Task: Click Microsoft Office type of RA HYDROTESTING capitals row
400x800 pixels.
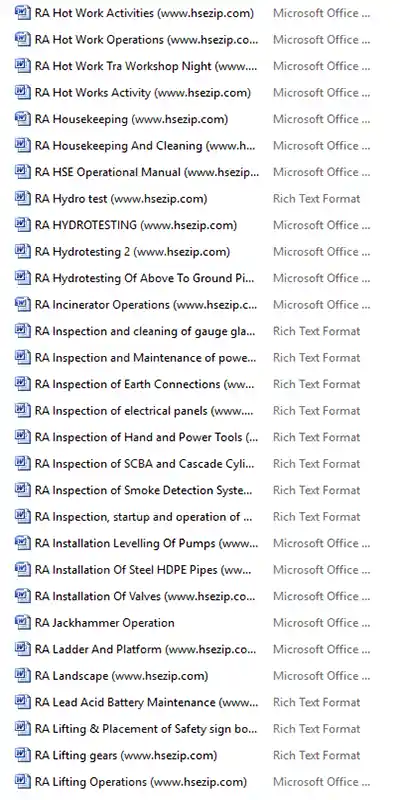Action: tap(322, 225)
